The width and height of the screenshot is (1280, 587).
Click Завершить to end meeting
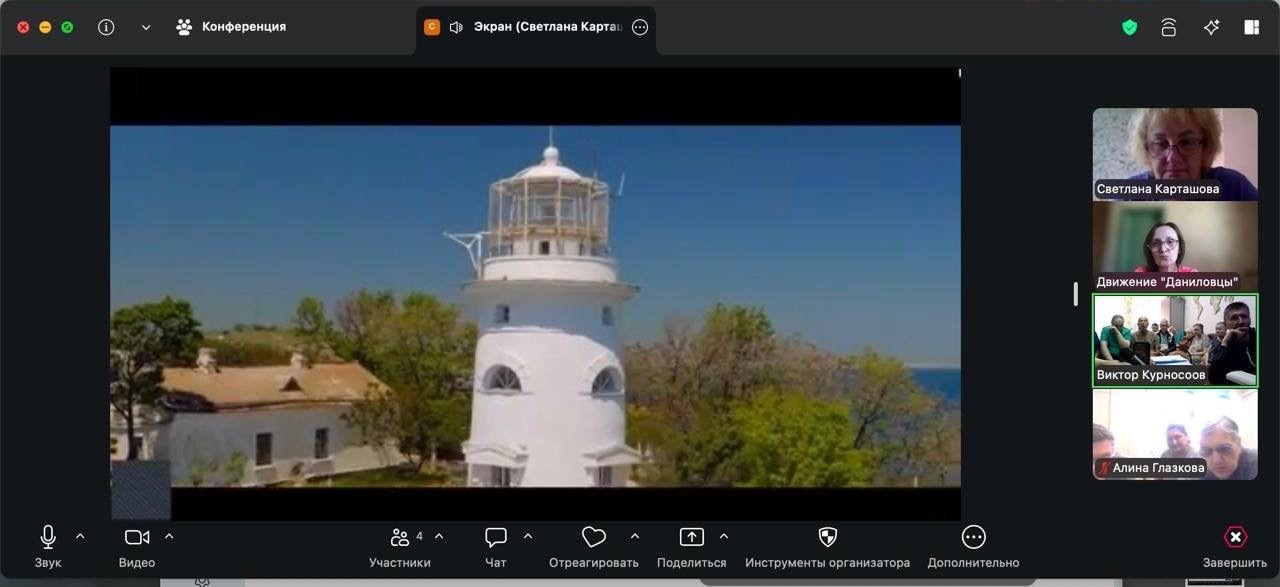point(1235,548)
